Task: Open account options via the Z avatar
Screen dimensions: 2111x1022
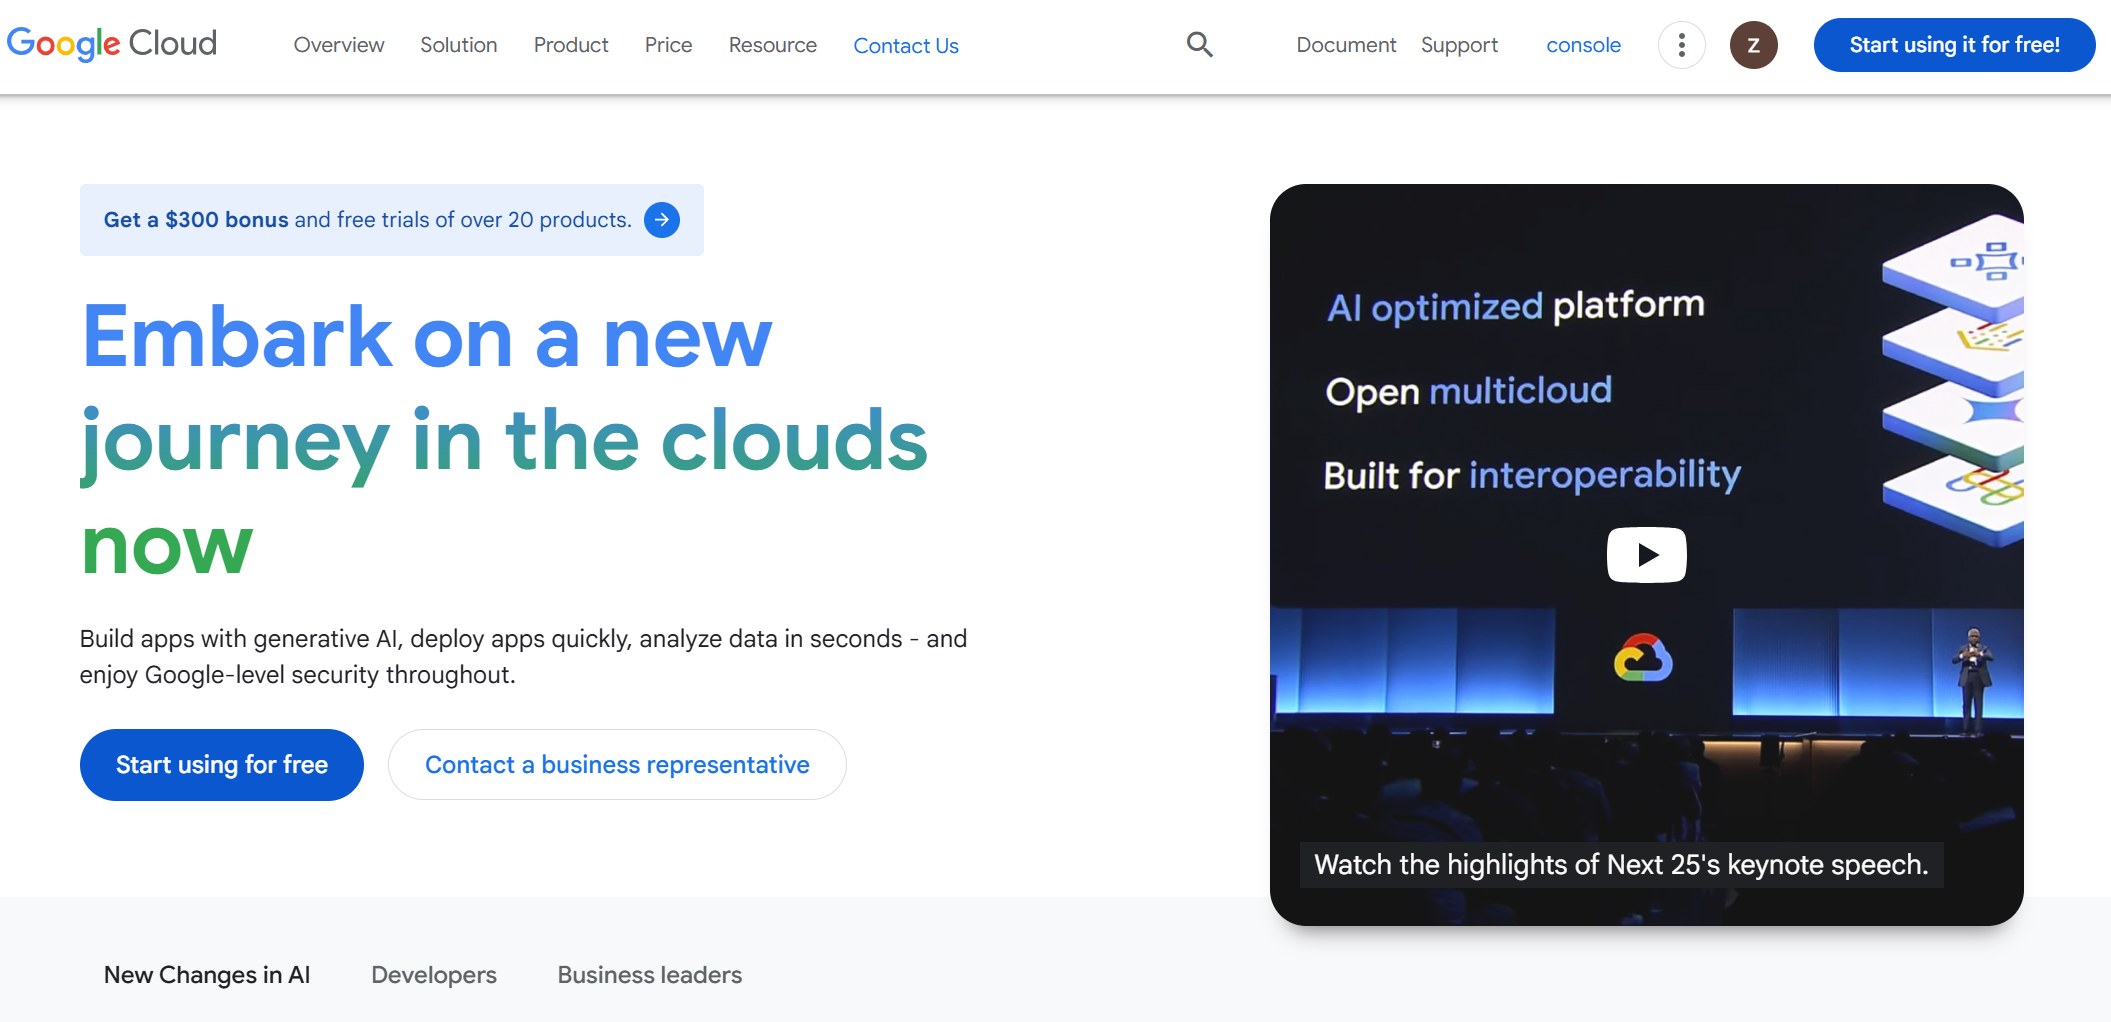Action: pyautogui.click(x=1753, y=45)
